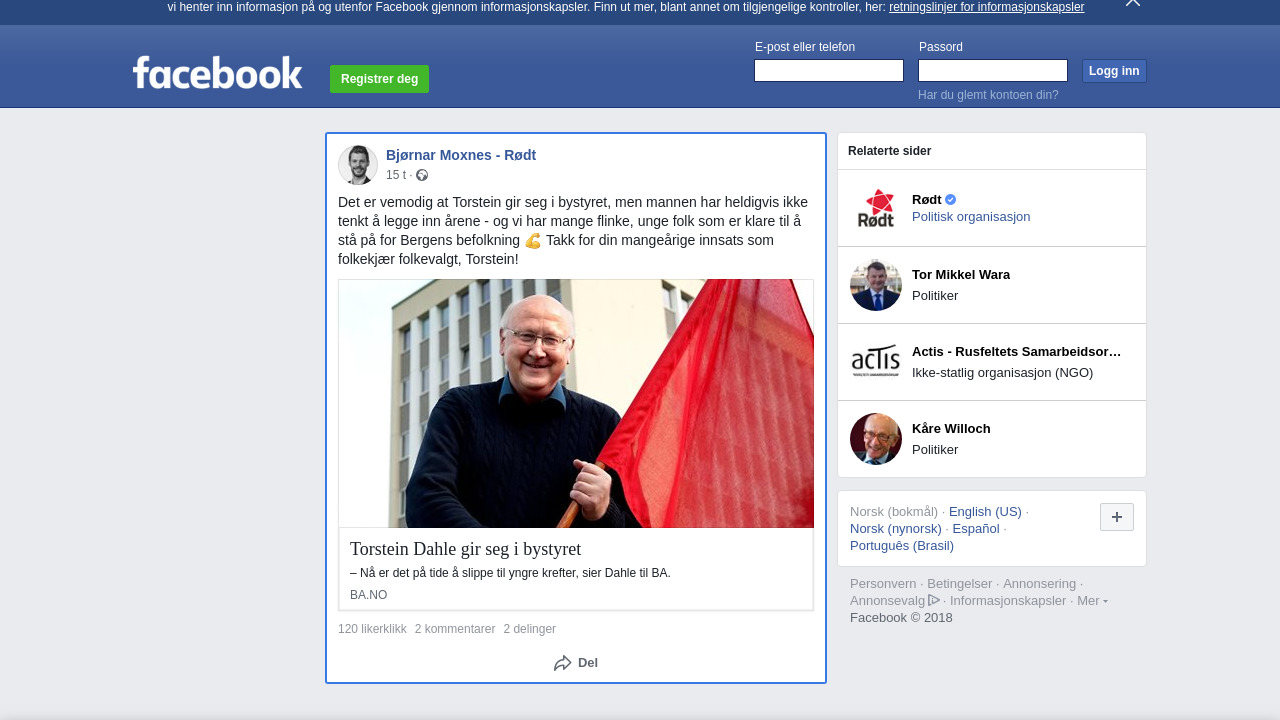The width and height of the screenshot is (1280, 720).
Task: Open Personvern footer link
Action: point(883,584)
